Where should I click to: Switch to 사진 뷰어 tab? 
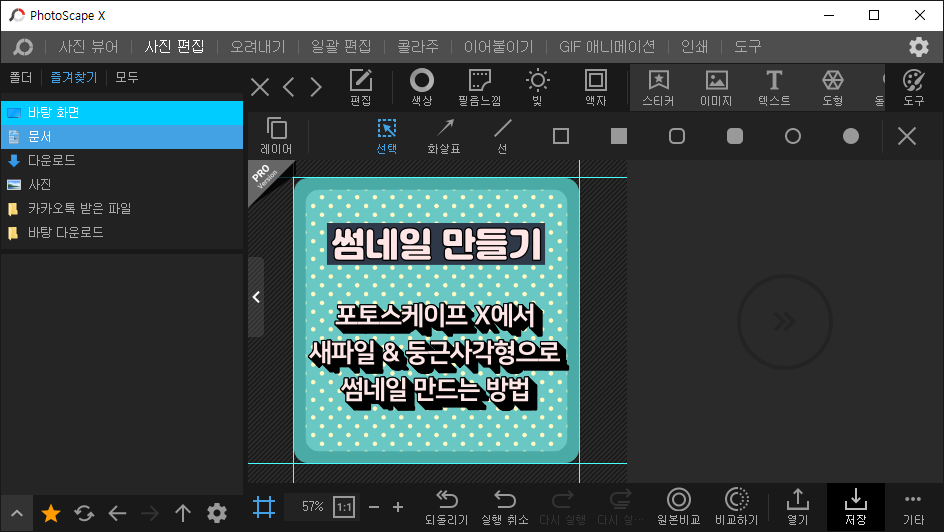click(88, 46)
